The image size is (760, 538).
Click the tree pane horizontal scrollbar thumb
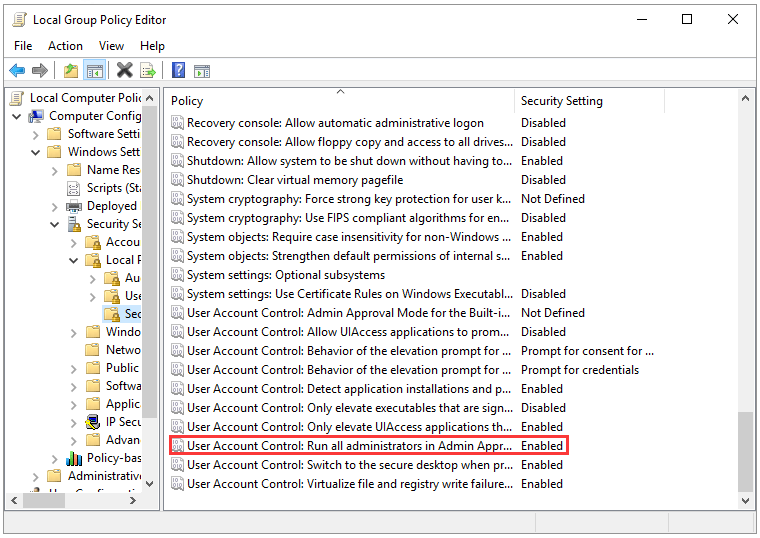click(x=44, y=501)
